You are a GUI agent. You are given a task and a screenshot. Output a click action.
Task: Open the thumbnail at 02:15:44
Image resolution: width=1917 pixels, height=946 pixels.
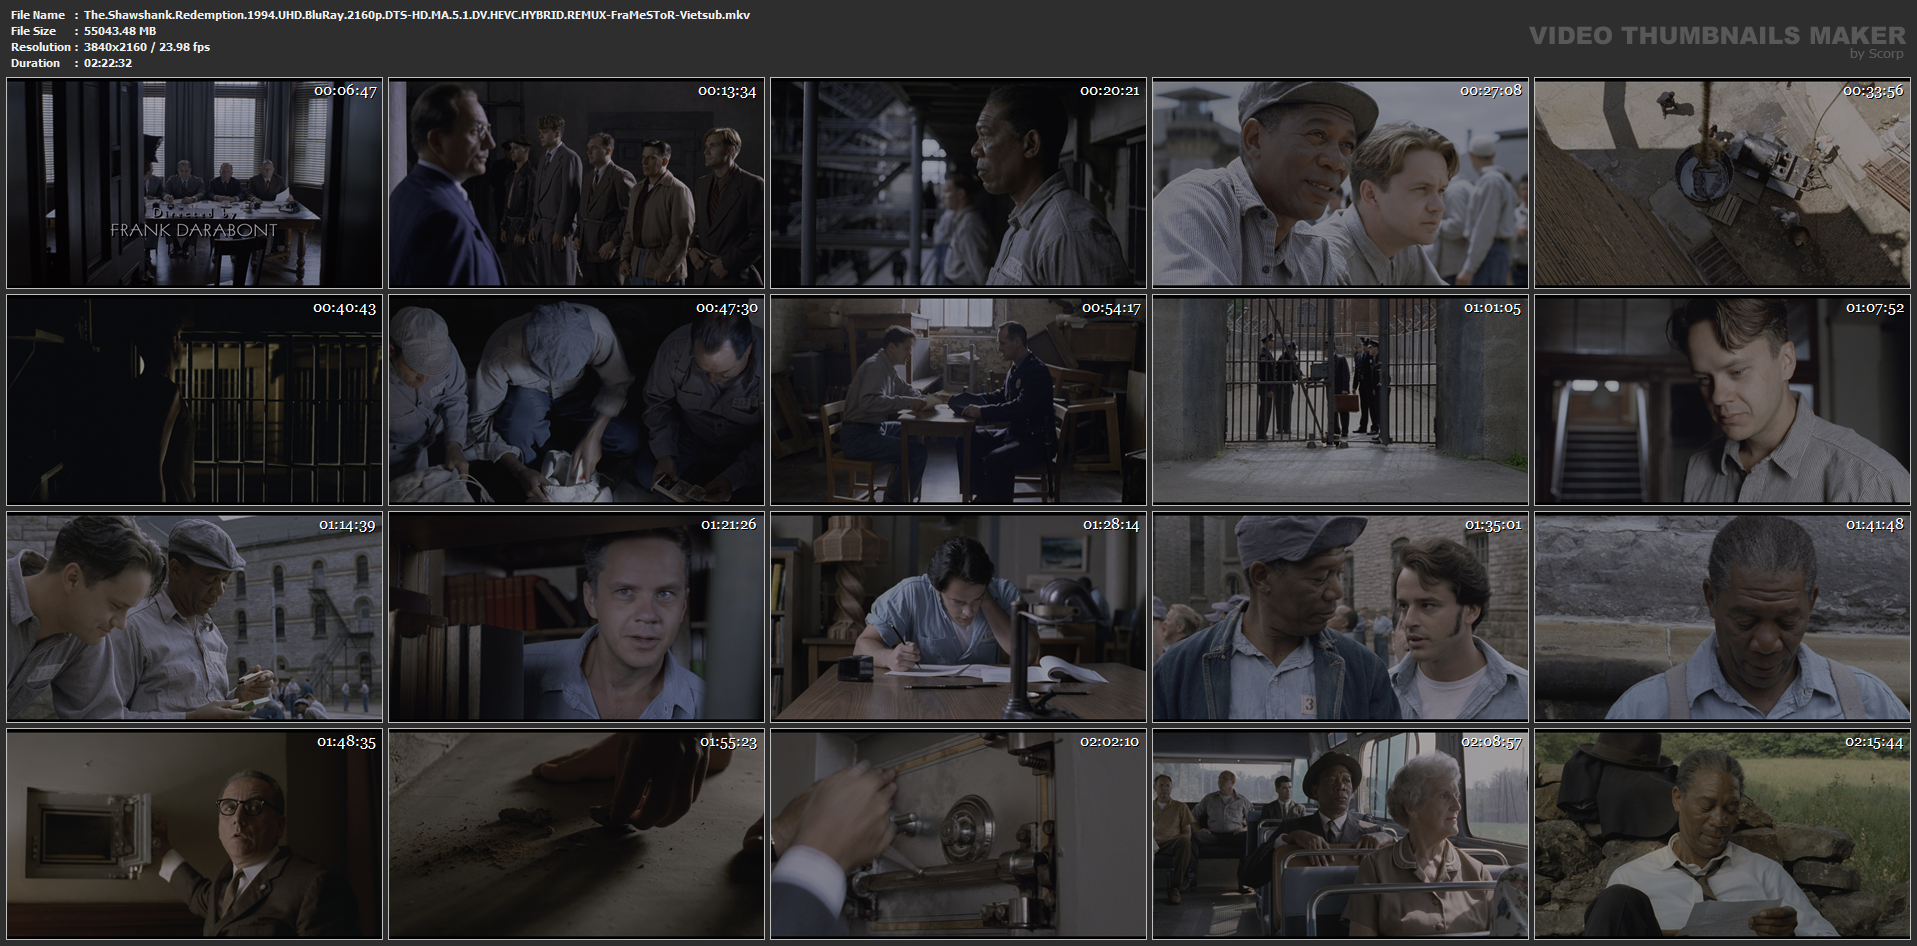pyautogui.click(x=1722, y=834)
